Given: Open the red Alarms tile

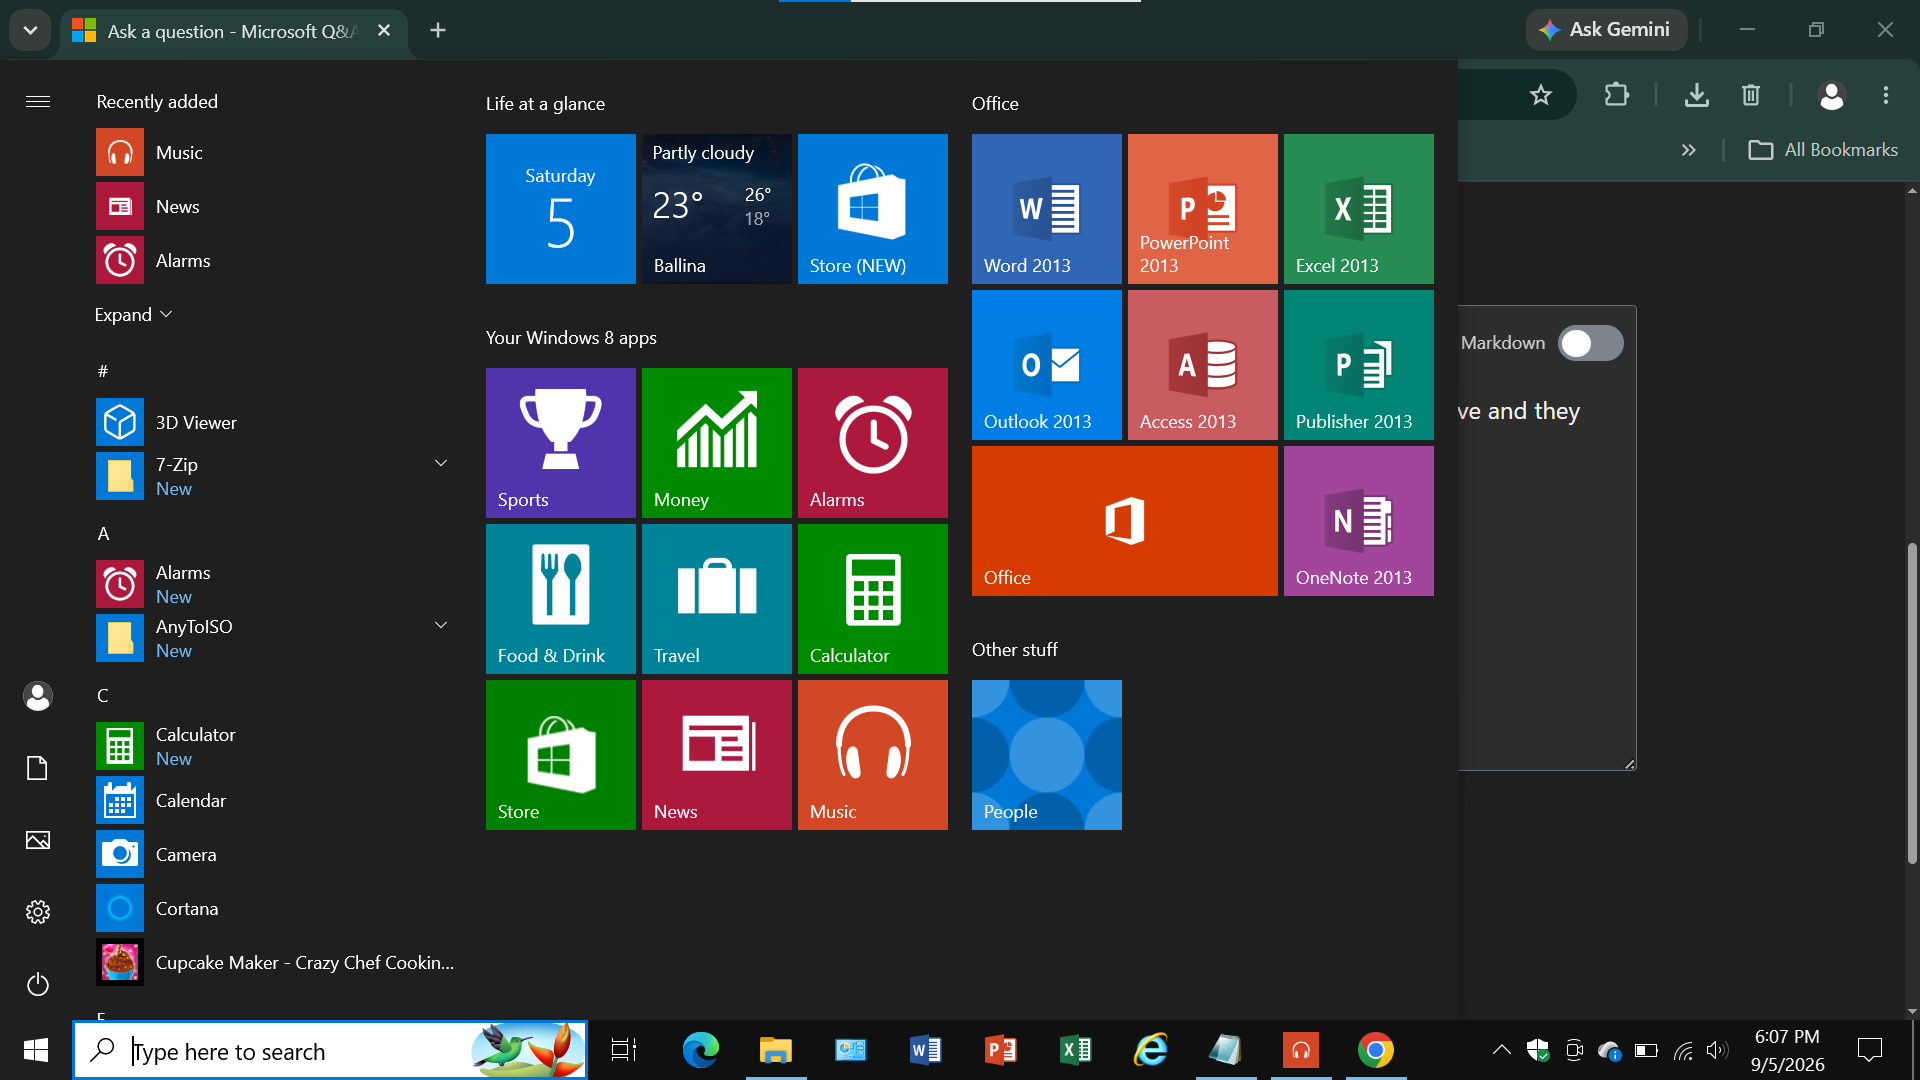Looking at the screenshot, I should coord(872,443).
